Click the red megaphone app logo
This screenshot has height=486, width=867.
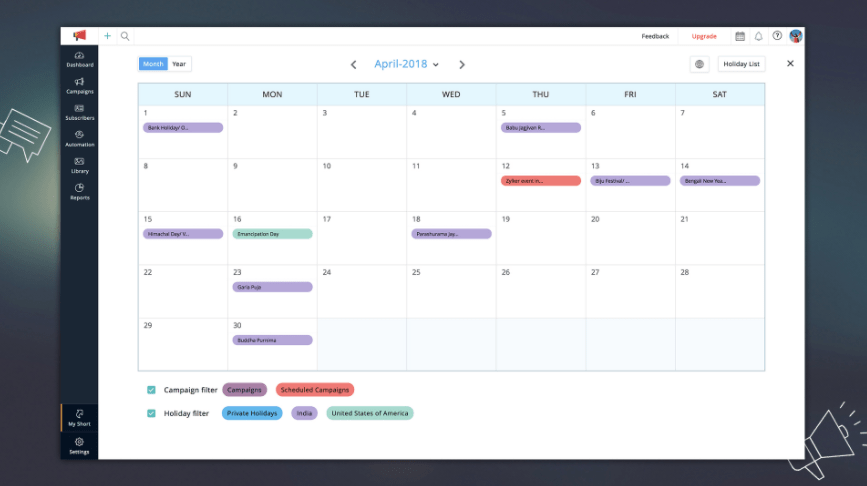point(80,36)
